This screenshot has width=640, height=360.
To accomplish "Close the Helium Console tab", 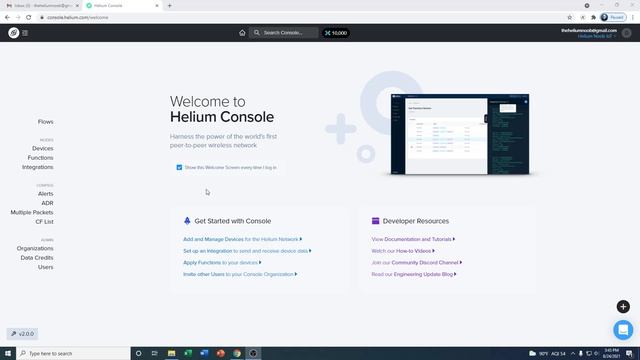I will click(x=157, y=6).
